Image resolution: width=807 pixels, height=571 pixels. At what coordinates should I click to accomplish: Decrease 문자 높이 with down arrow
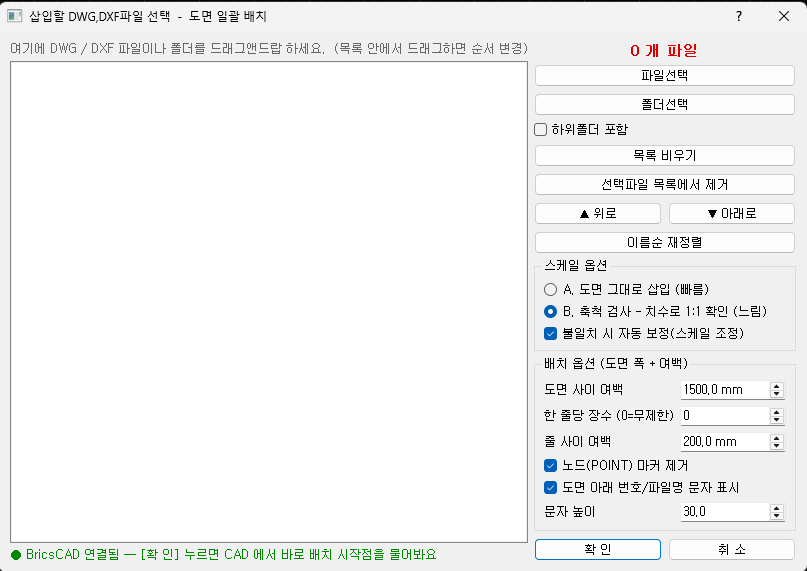point(777,516)
